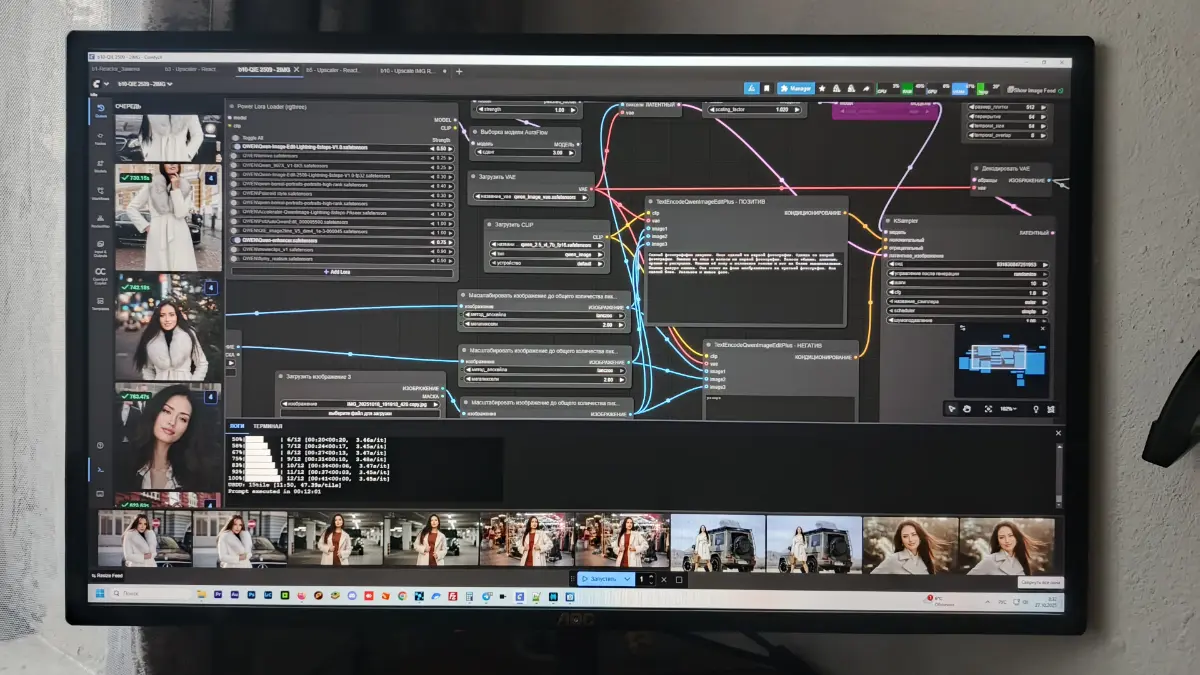Click the Add Lora button

coord(340,271)
